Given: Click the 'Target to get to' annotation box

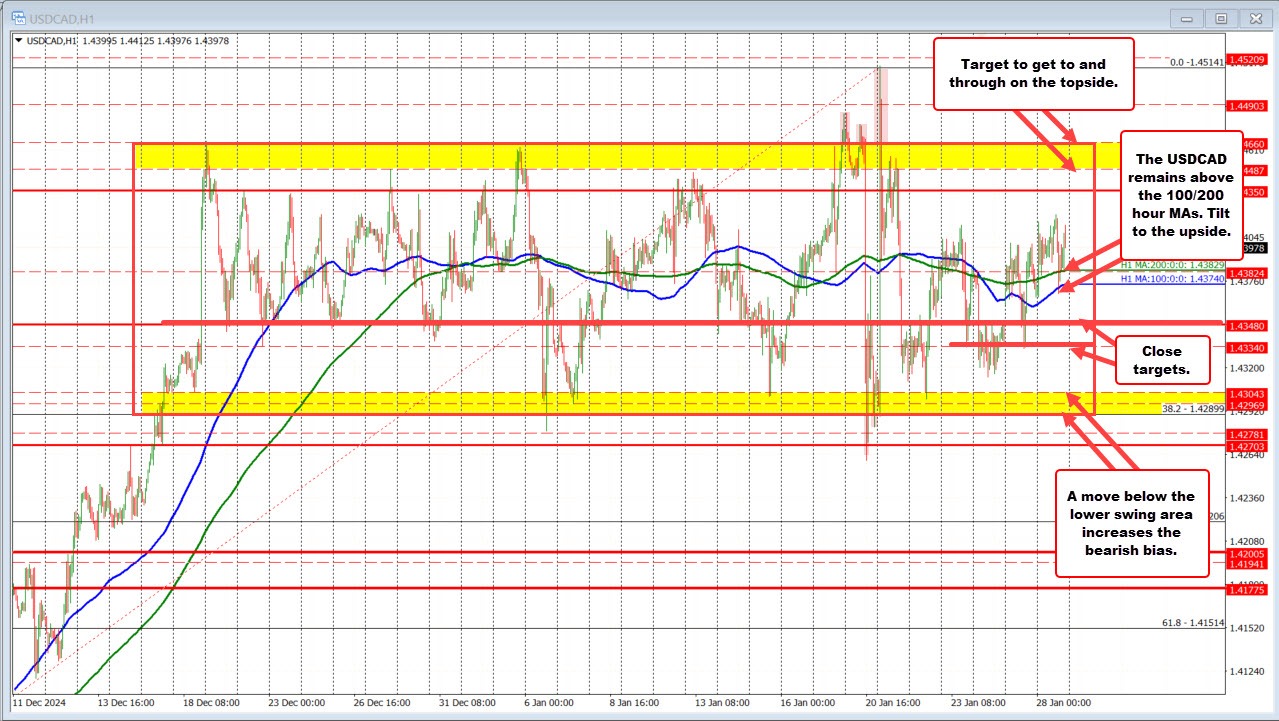Looking at the screenshot, I should (x=1034, y=74).
